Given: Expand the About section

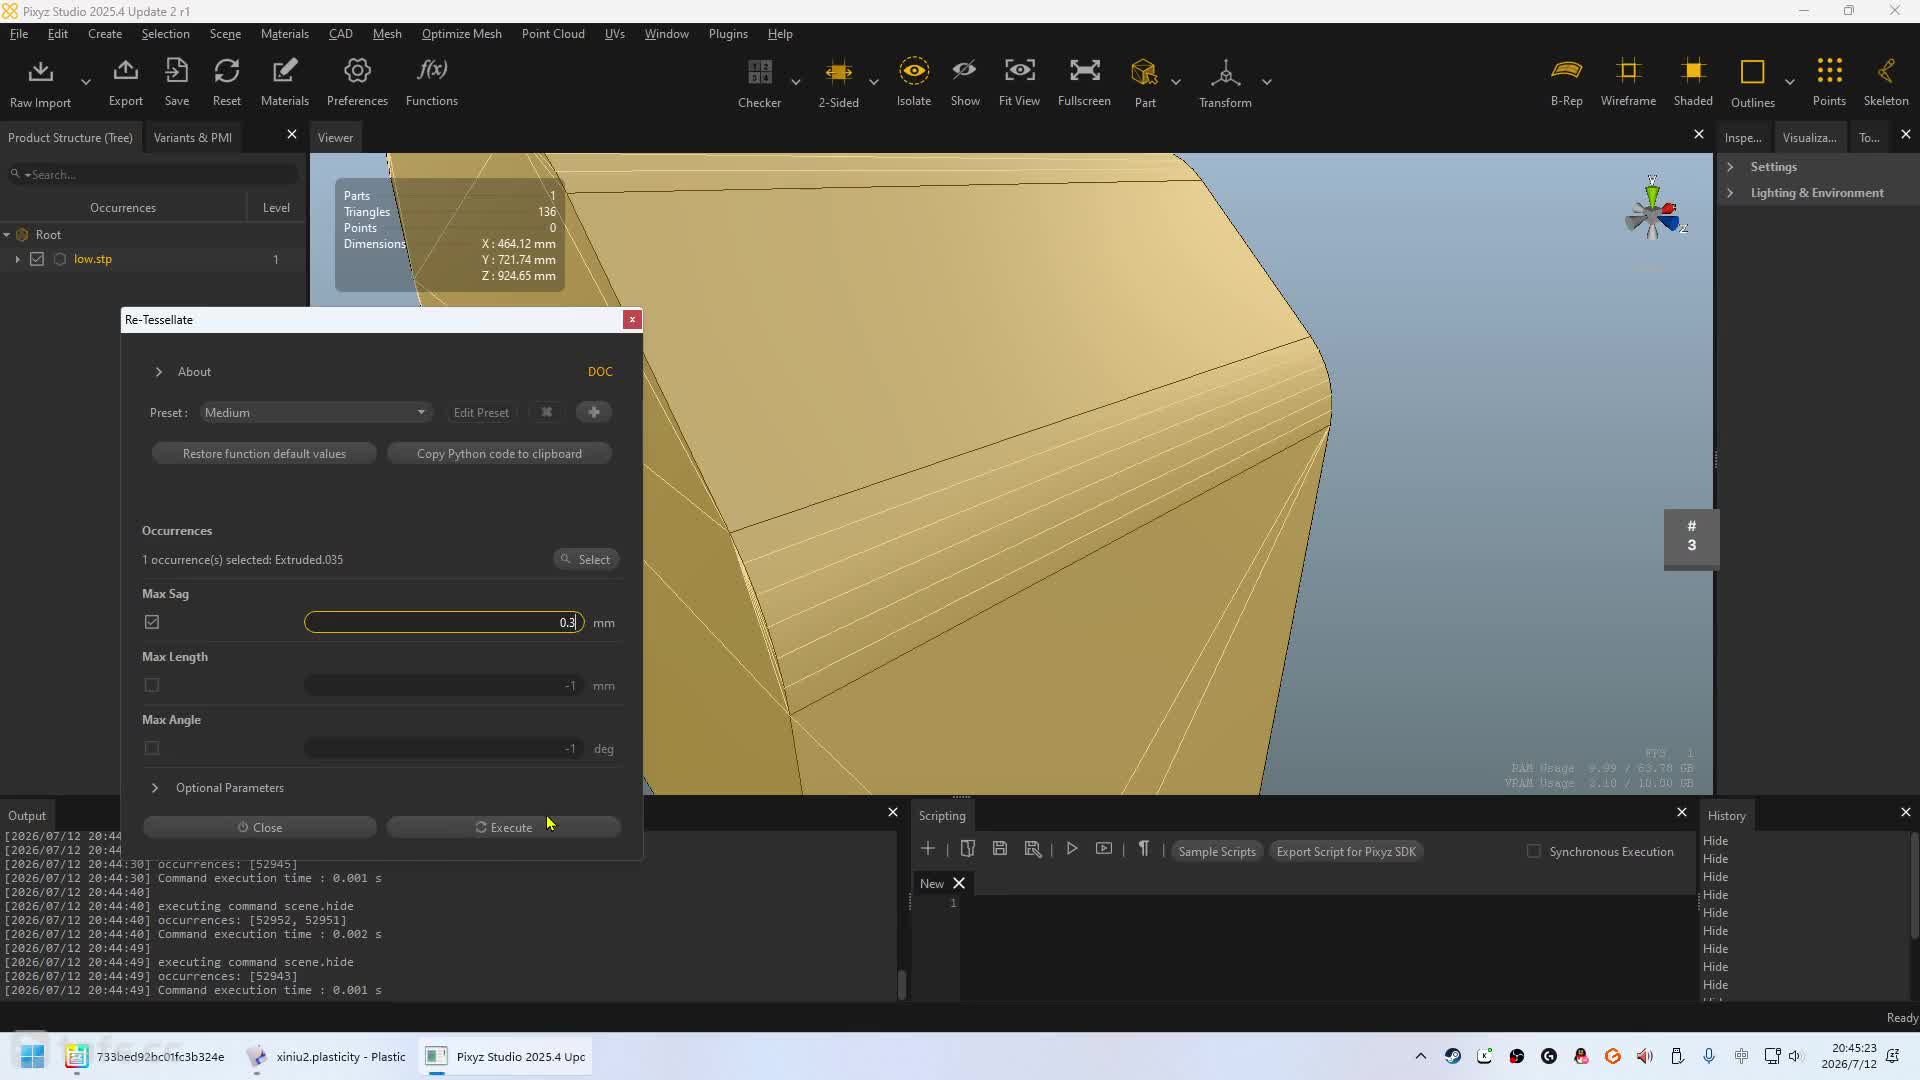Looking at the screenshot, I should pos(158,372).
